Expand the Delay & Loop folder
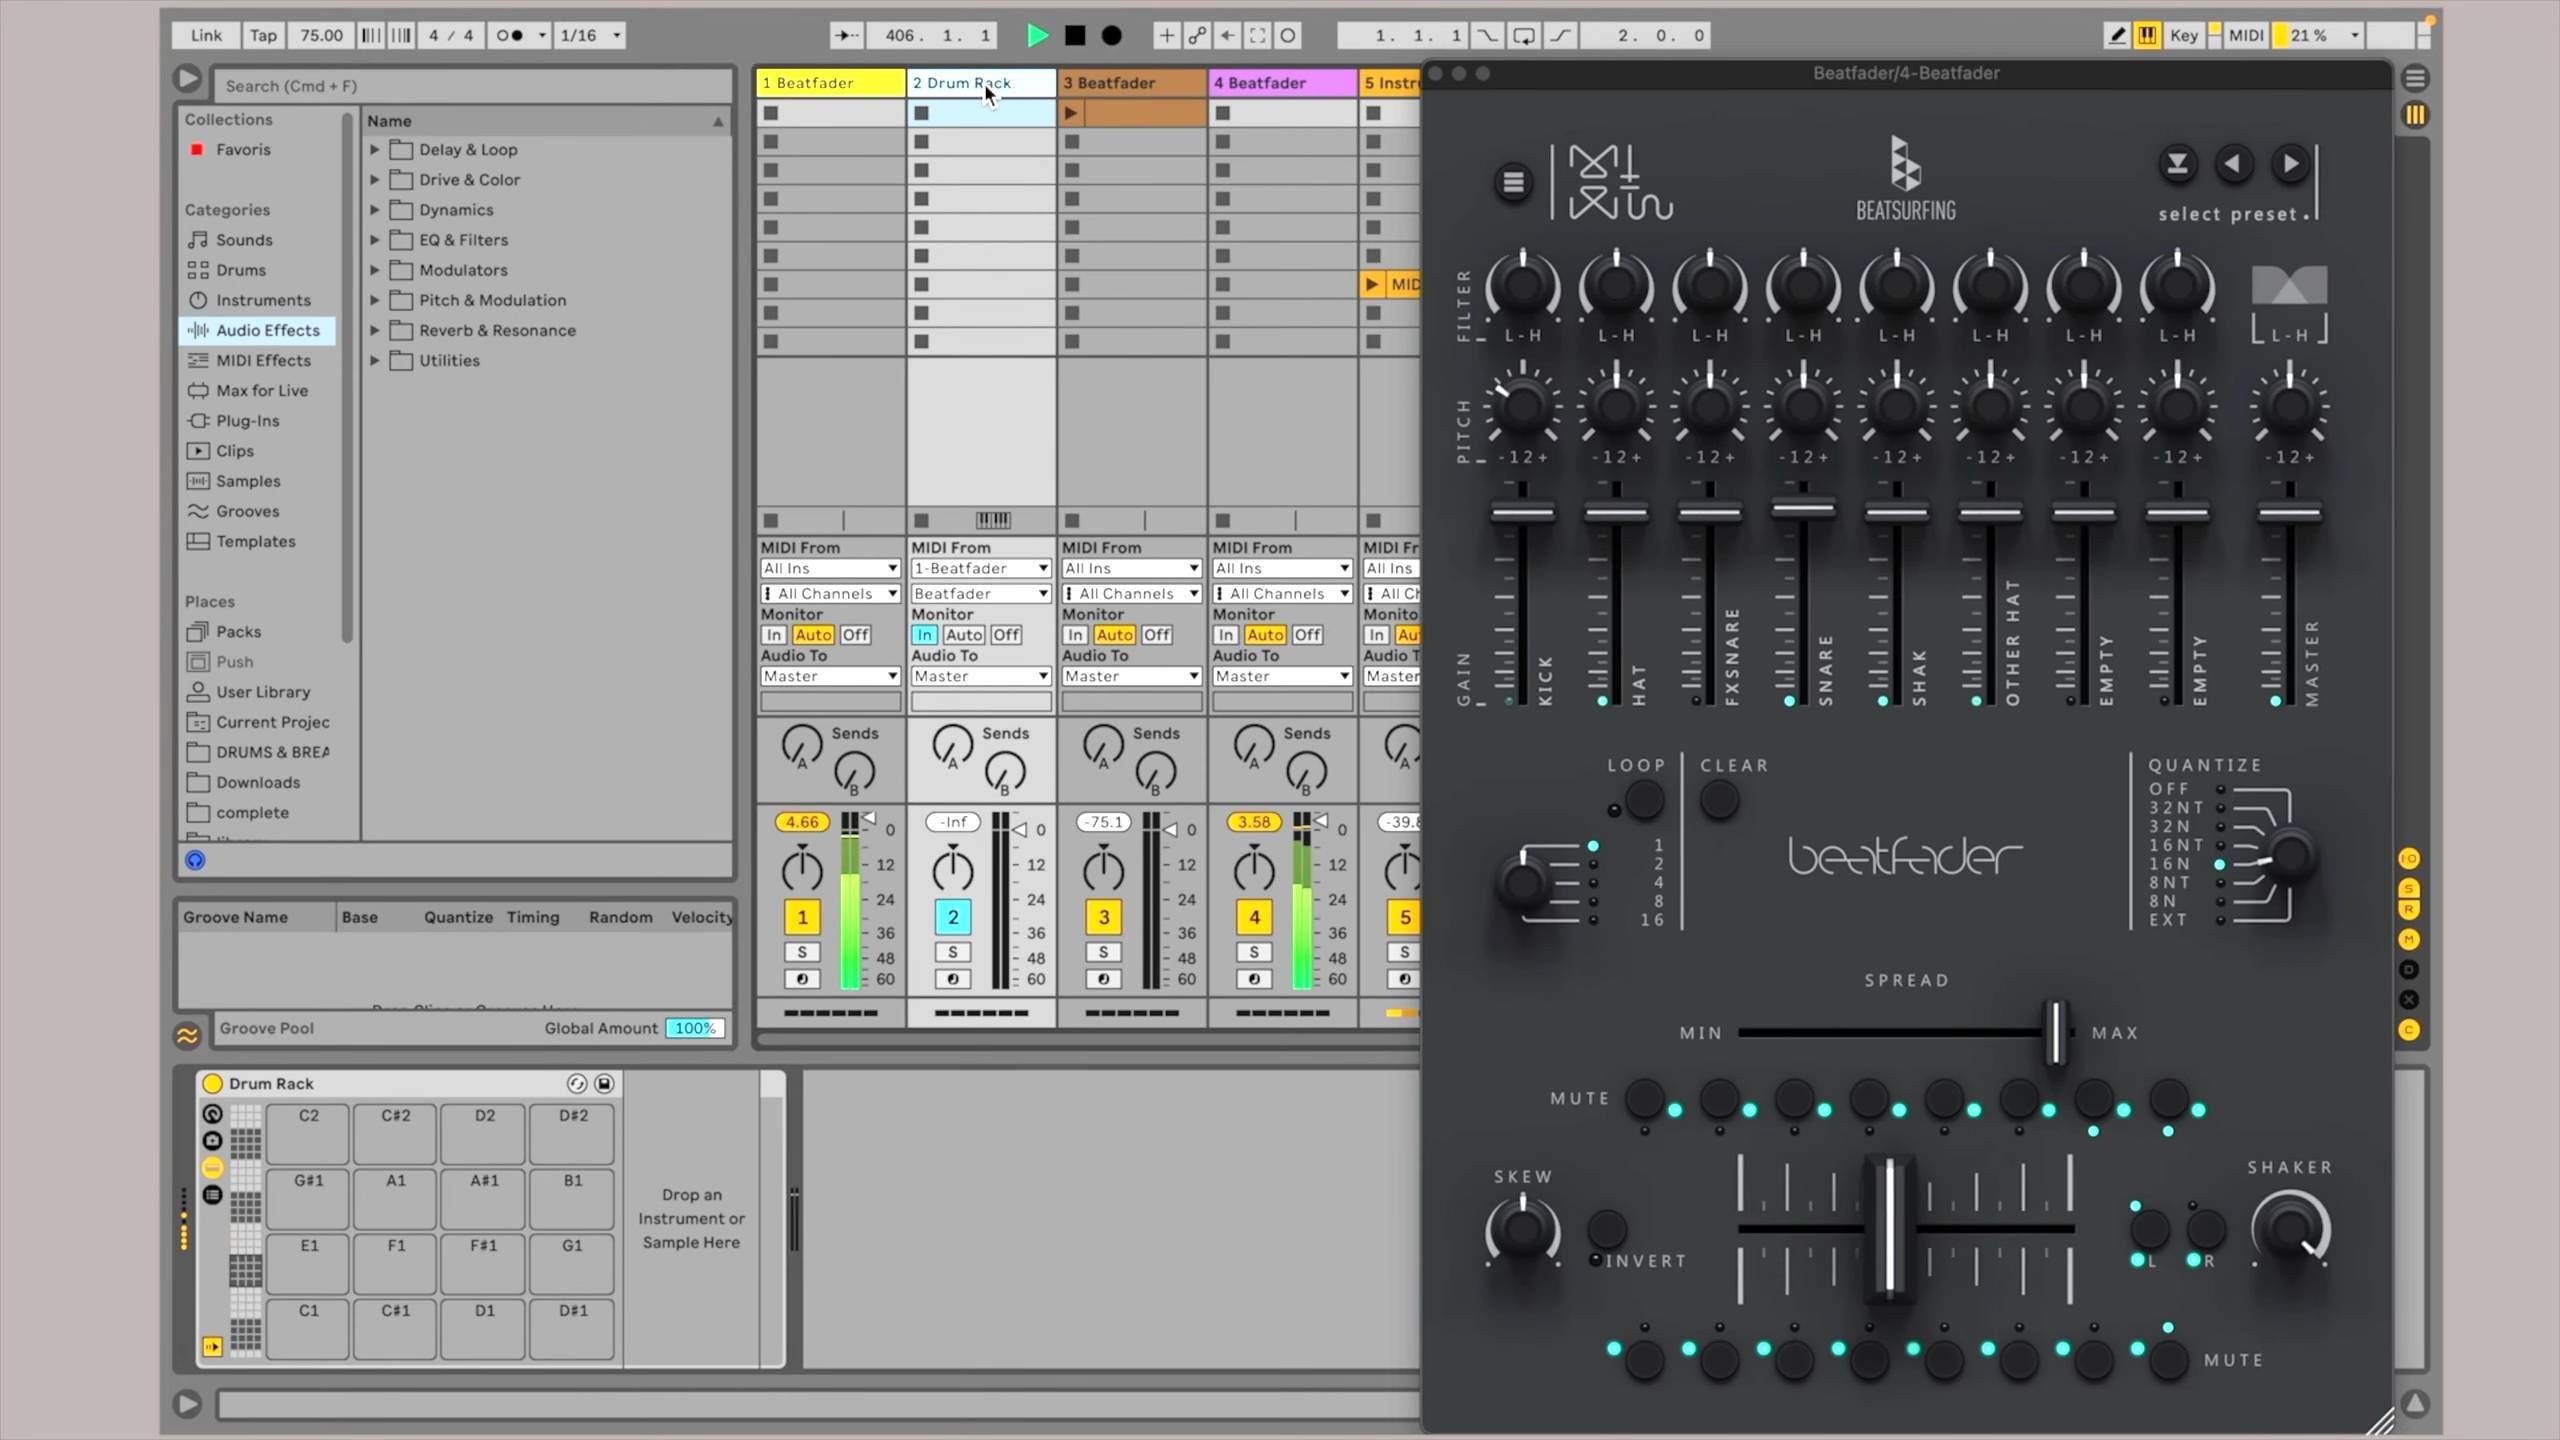The image size is (2560, 1440). 375,150
